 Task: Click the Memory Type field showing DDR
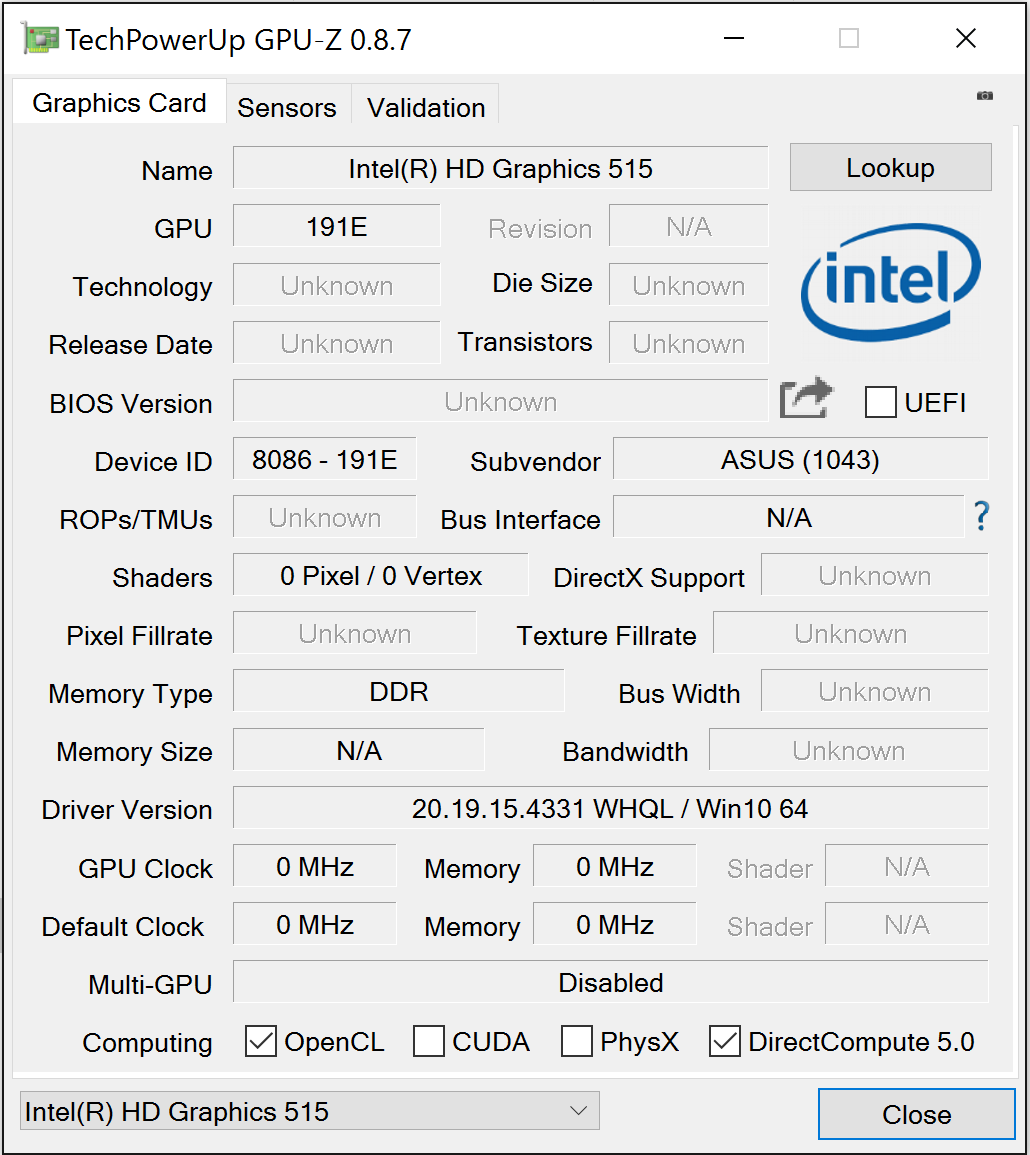coord(399,692)
